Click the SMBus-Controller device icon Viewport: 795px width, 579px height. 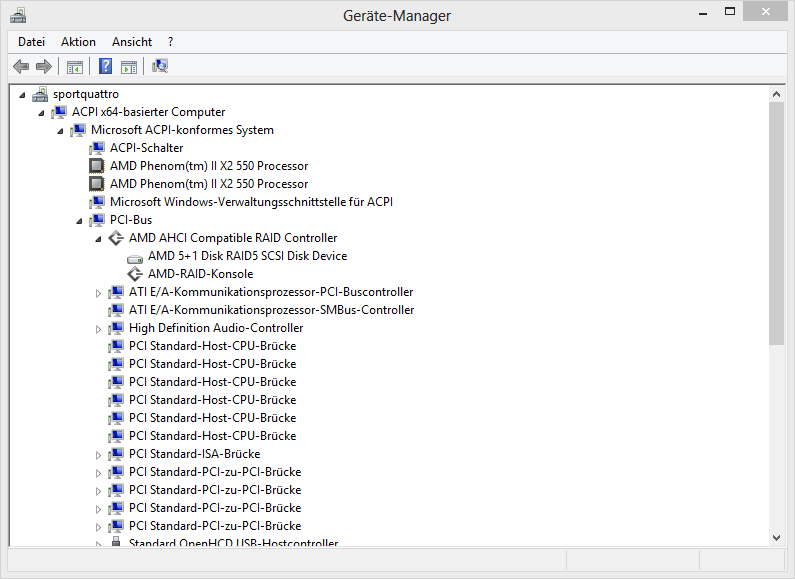point(116,309)
